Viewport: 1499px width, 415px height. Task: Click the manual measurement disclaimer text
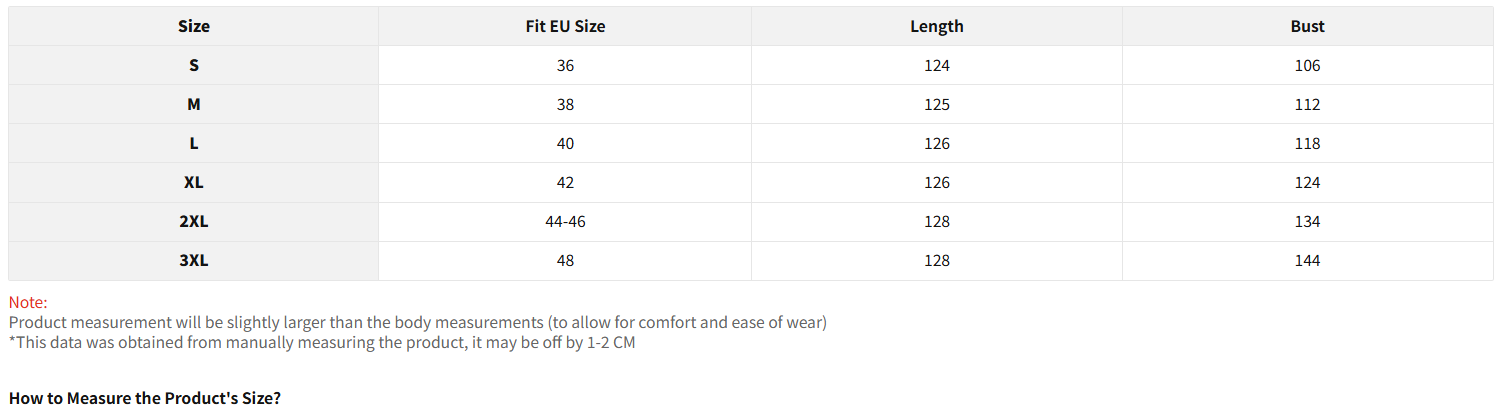click(x=321, y=343)
